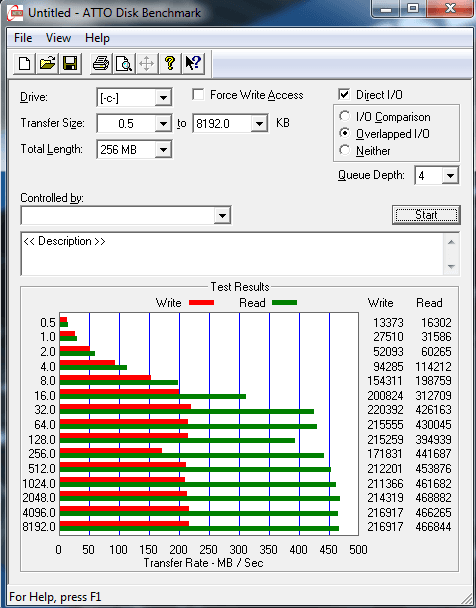Image resolution: width=476 pixels, height=608 pixels.
Task: Click the Read value 430045
Action: [x=433, y=425]
